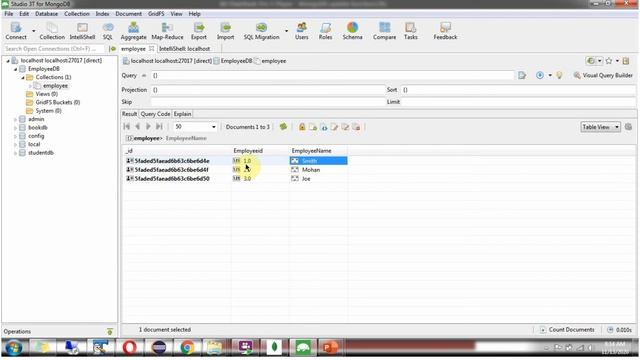Launch the Aggregate editor
640x360 pixels.
[133, 31]
